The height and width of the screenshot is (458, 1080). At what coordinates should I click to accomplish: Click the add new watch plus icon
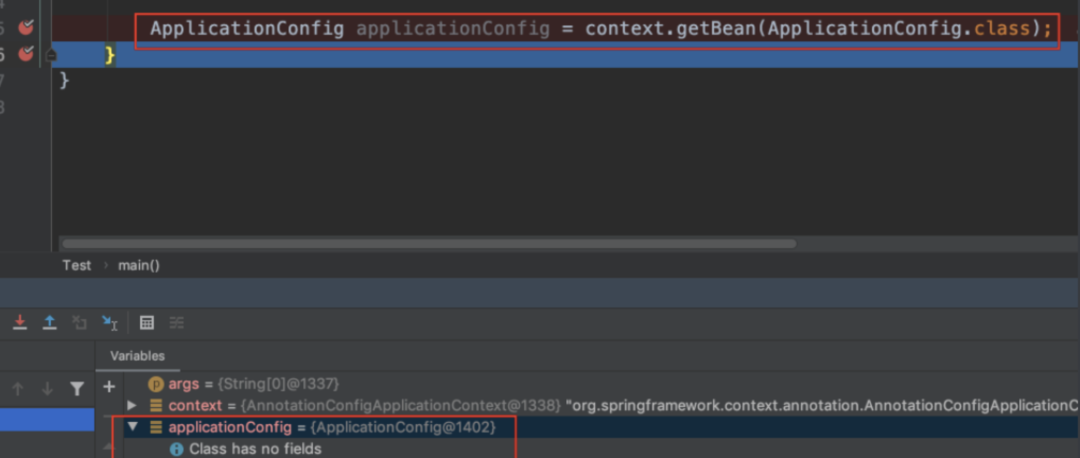[x=109, y=386]
